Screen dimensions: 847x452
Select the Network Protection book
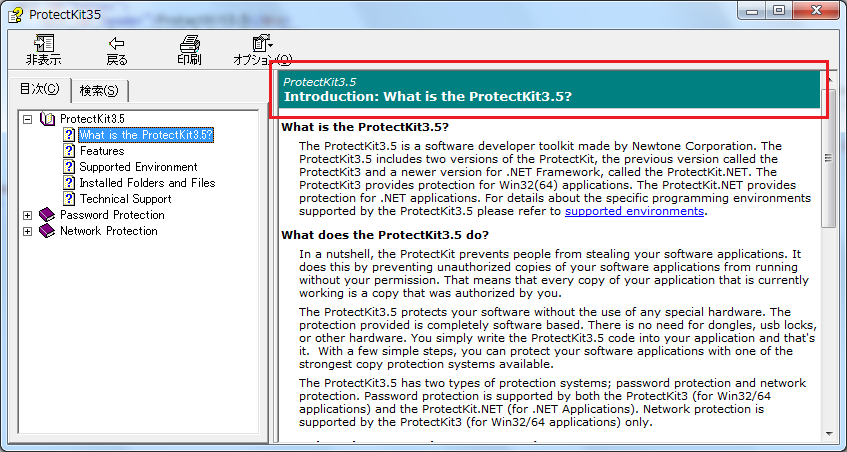click(x=109, y=231)
